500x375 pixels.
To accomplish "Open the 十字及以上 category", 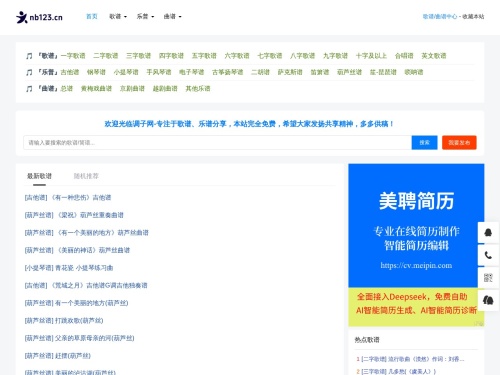I will click(x=371, y=56).
